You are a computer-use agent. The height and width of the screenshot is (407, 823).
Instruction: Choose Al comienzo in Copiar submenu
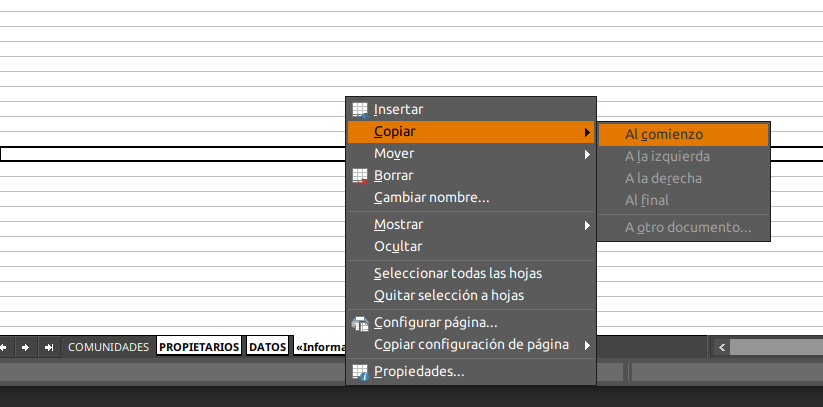(664, 134)
